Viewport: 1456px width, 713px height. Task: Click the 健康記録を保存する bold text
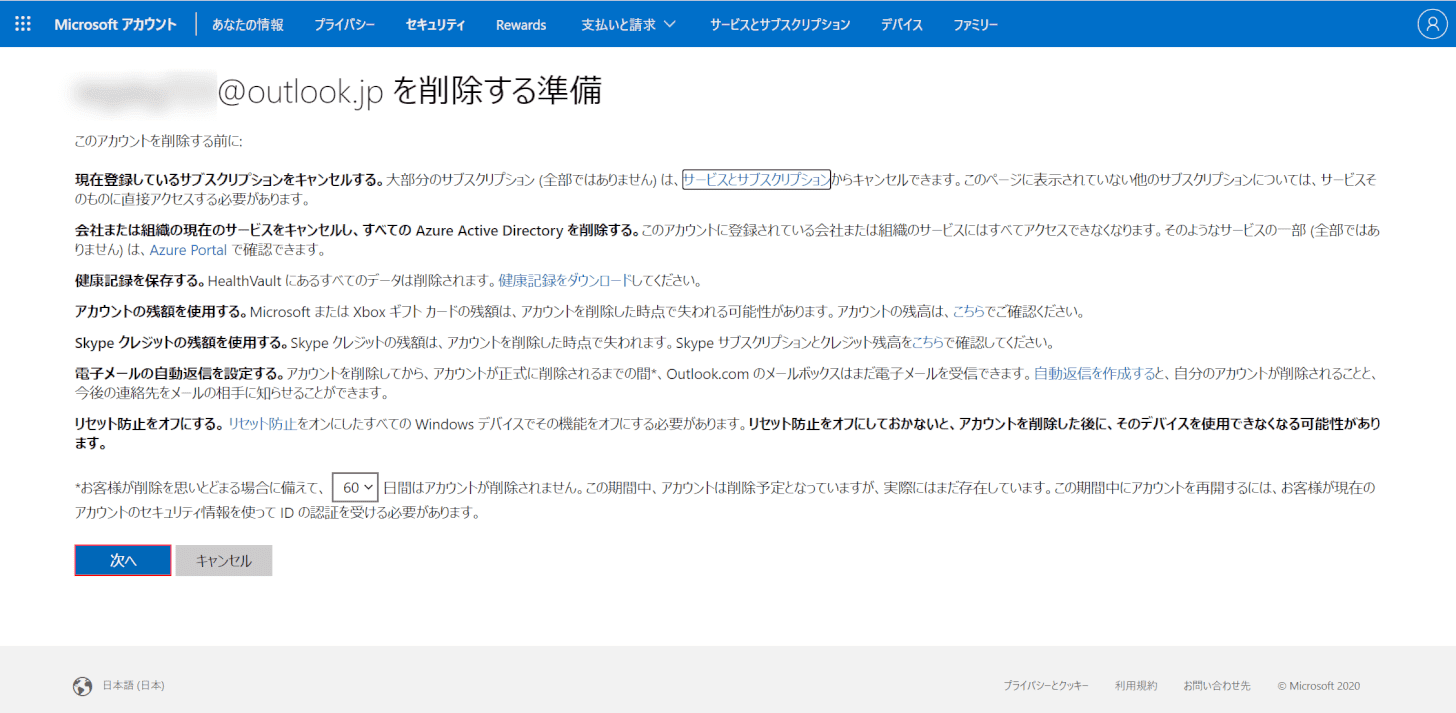(139, 281)
